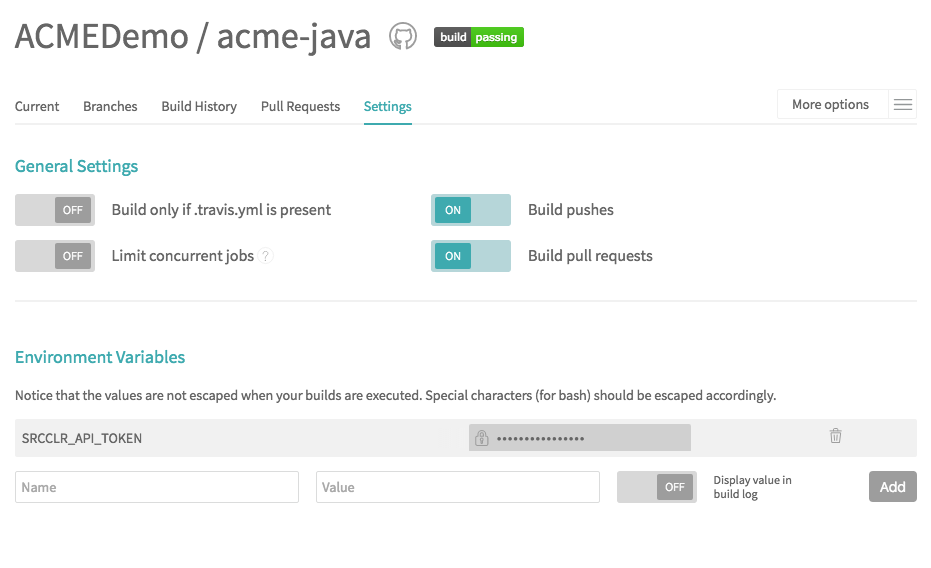The height and width of the screenshot is (568, 931).
Task: View the Pull Requests tab
Action: click(x=300, y=106)
